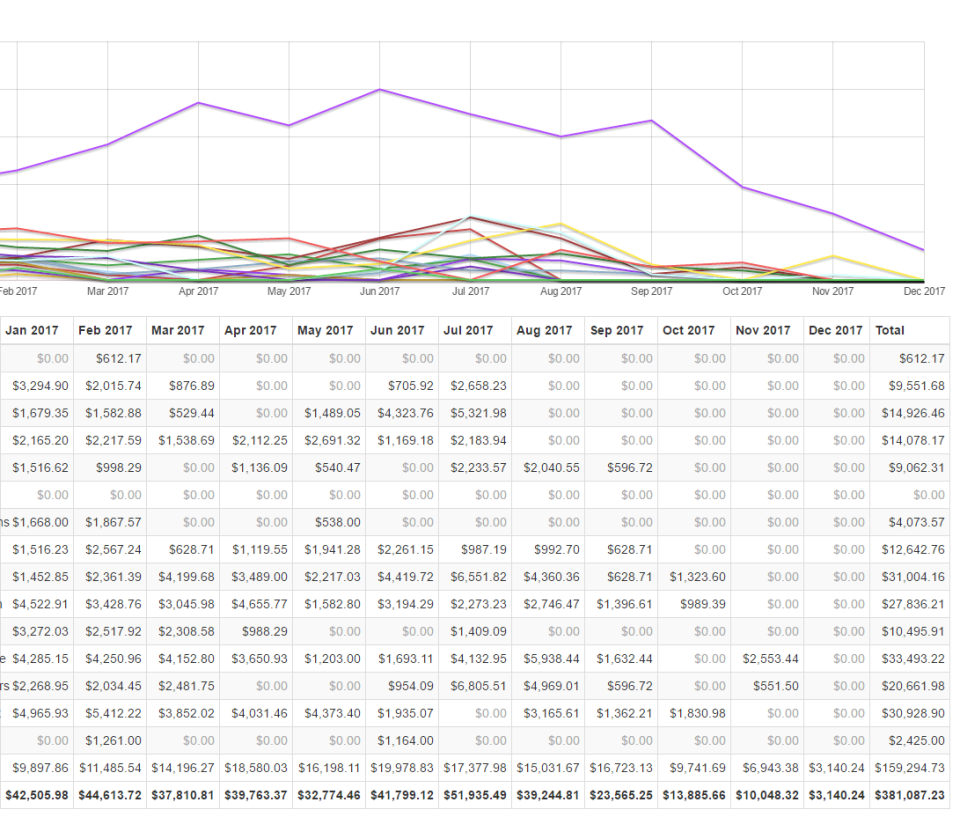Click the Total column header

(x=889, y=330)
